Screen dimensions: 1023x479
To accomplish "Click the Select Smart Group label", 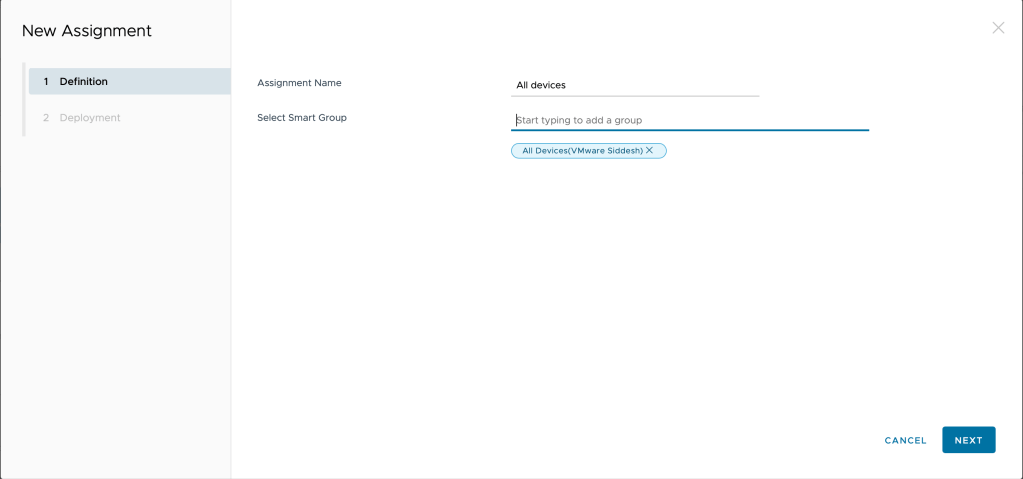I will [x=302, y=118].
